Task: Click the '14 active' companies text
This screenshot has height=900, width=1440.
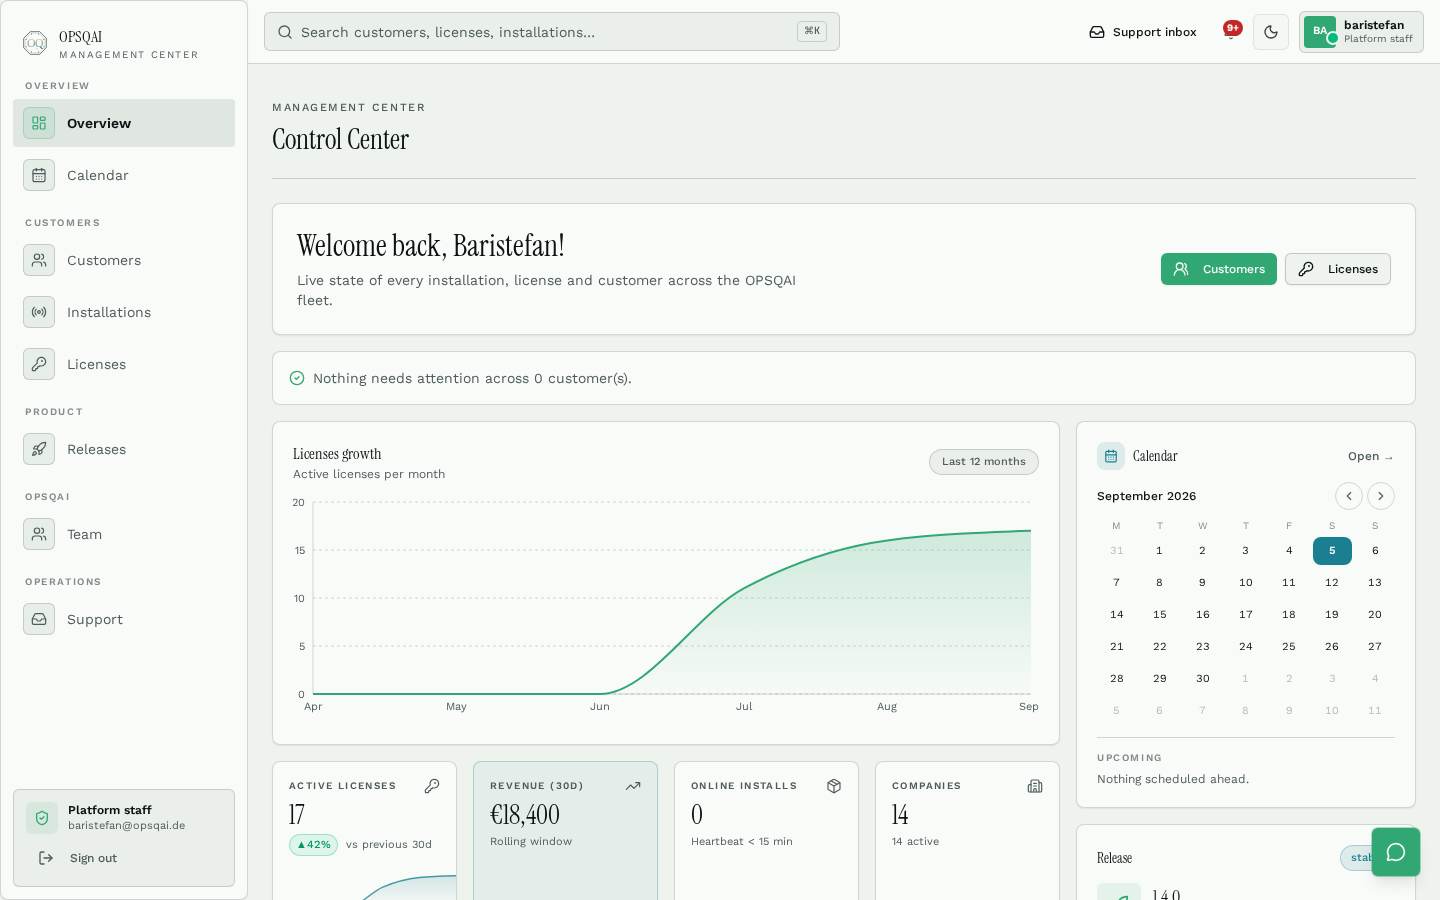Action: [916, 842]
